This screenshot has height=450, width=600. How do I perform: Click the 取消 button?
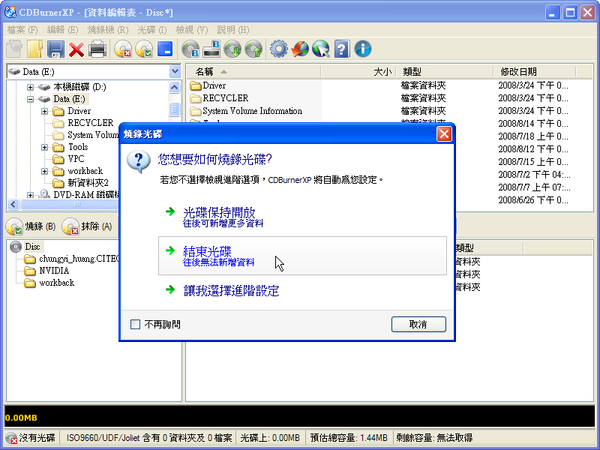[x=418, y=324]
